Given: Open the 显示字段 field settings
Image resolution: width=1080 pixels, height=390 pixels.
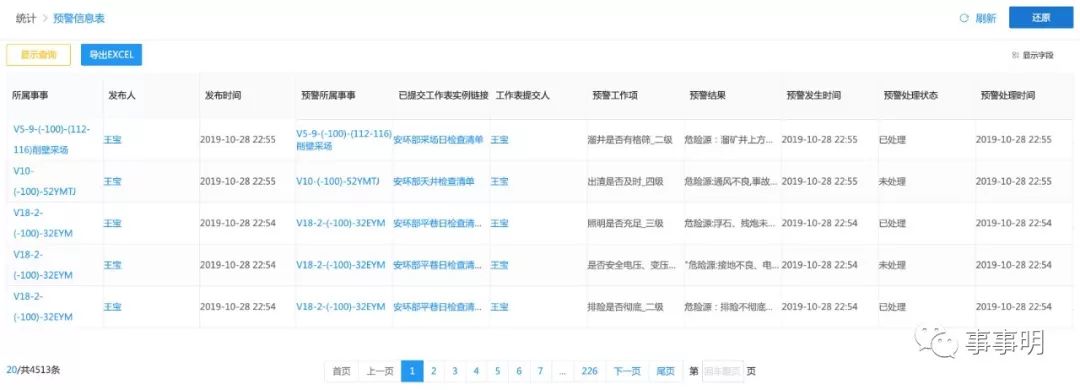Looking at the screenshot, I should pyautogui.click(x=1032, y=55).
